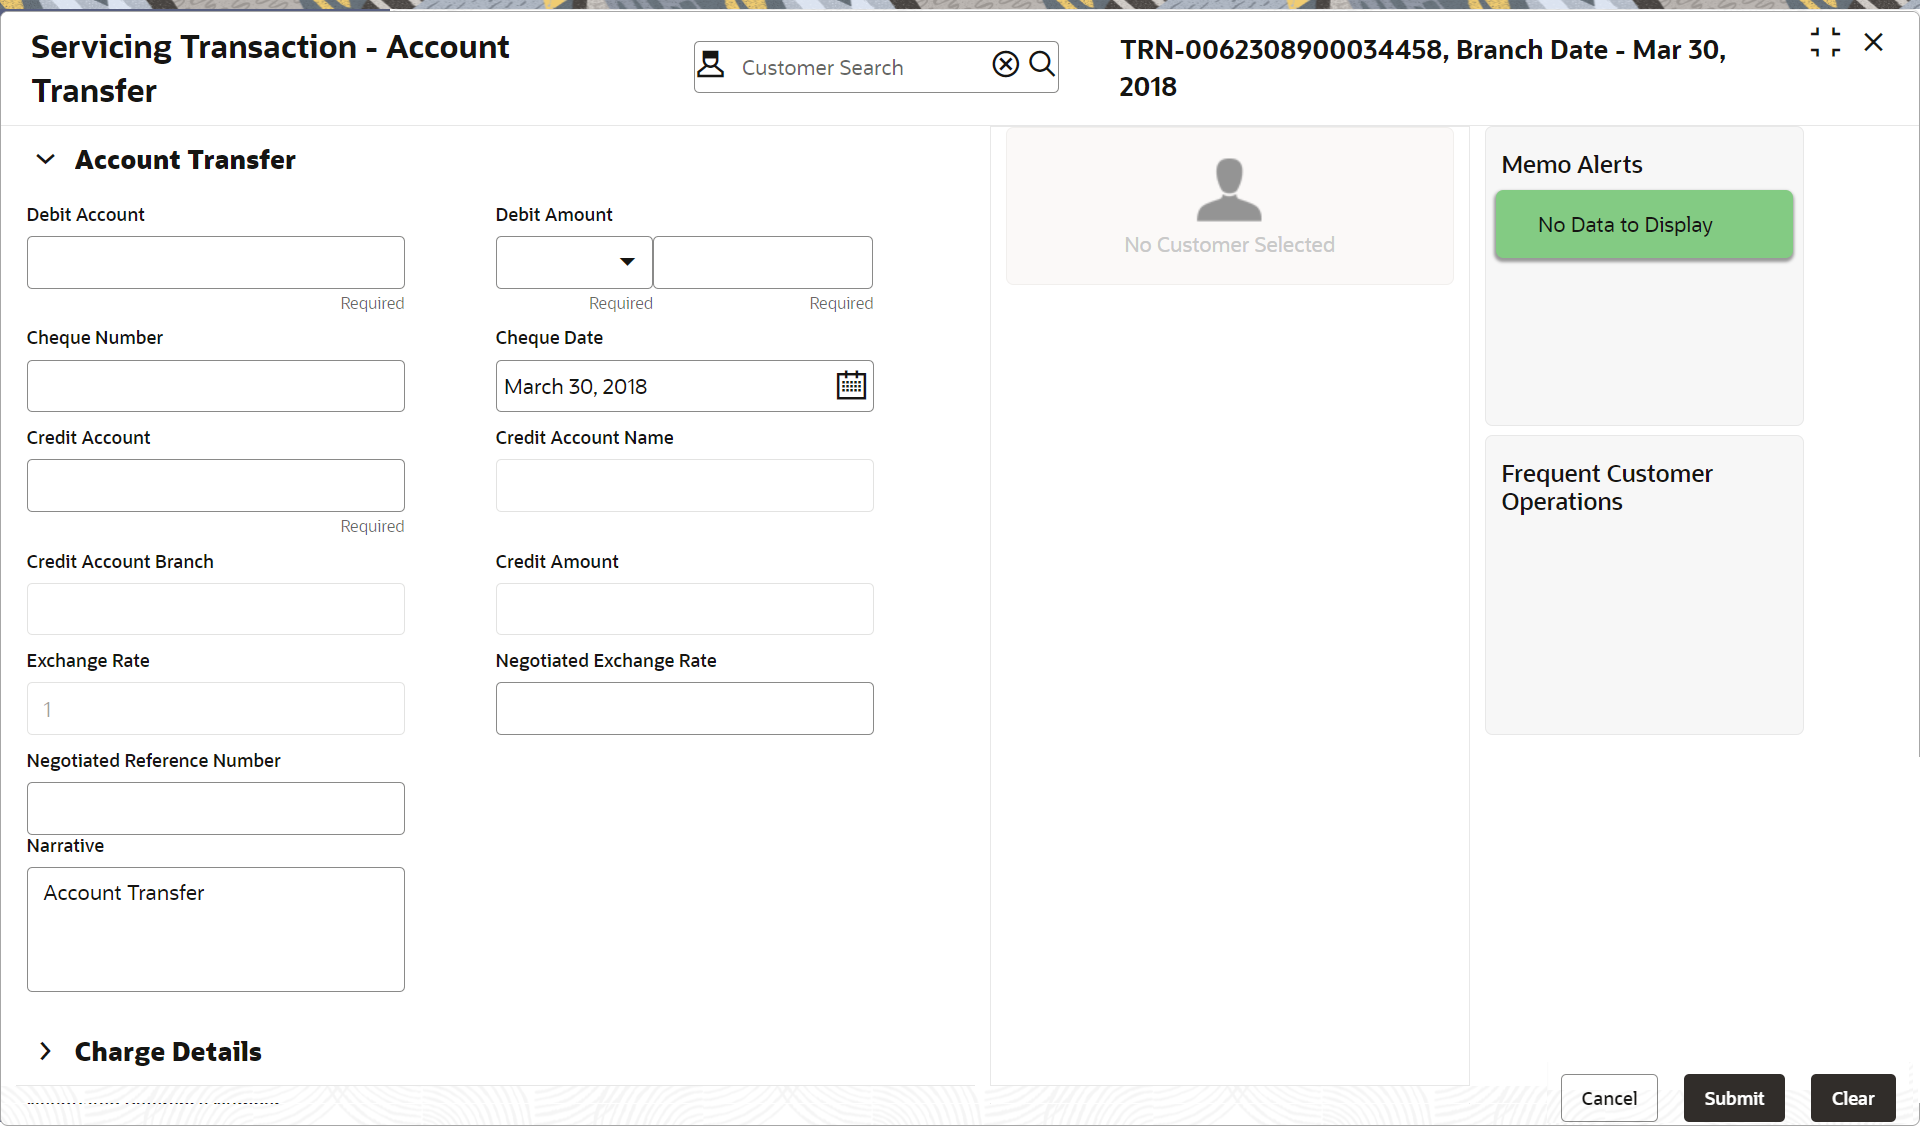
Task: Expand the Charge Details section
Action: (45, 1051)
